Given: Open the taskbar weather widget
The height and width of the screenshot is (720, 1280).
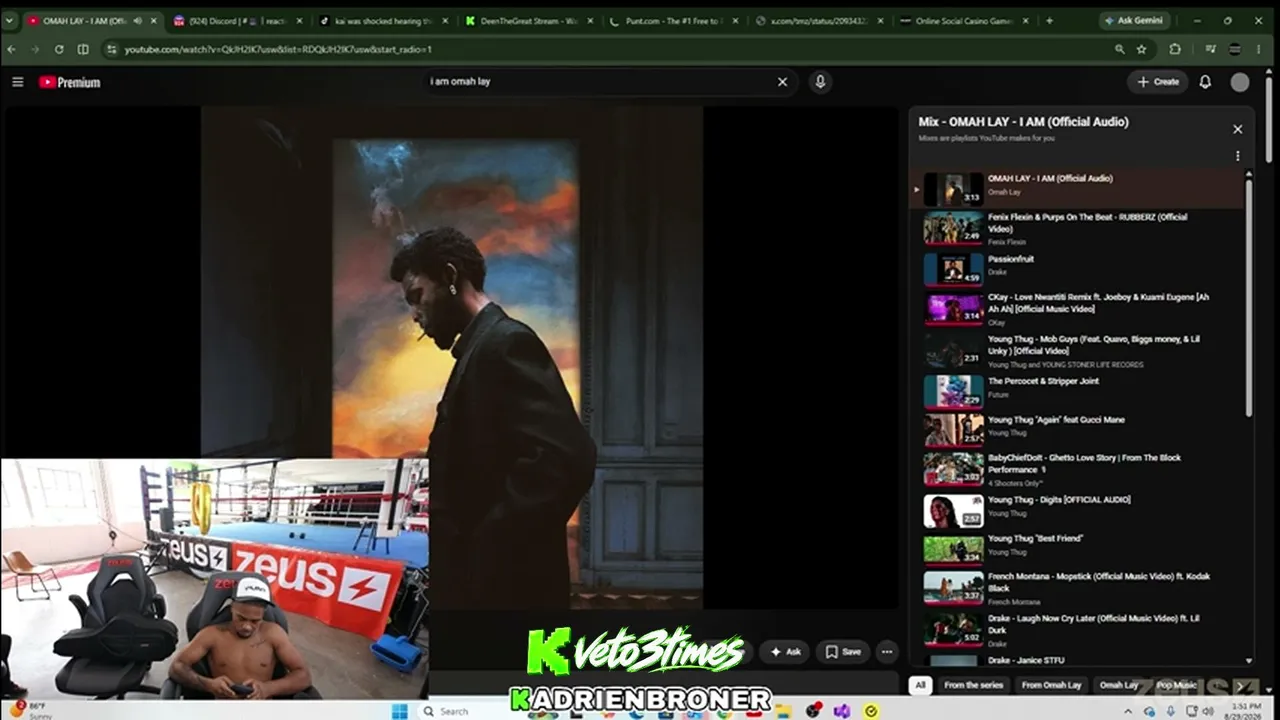Looking at the screenshot, I should pyautogui.click(x=32, y=711).
